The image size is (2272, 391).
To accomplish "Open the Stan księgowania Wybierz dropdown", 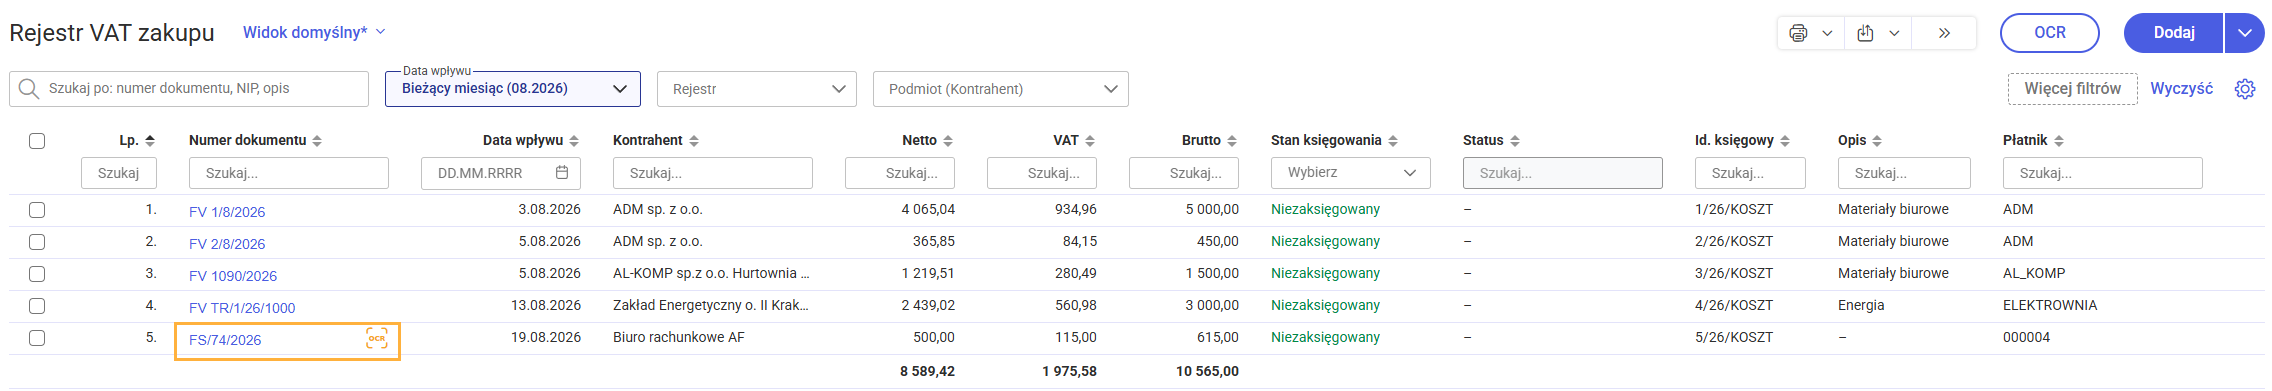I will click(x=1351, y=173).
